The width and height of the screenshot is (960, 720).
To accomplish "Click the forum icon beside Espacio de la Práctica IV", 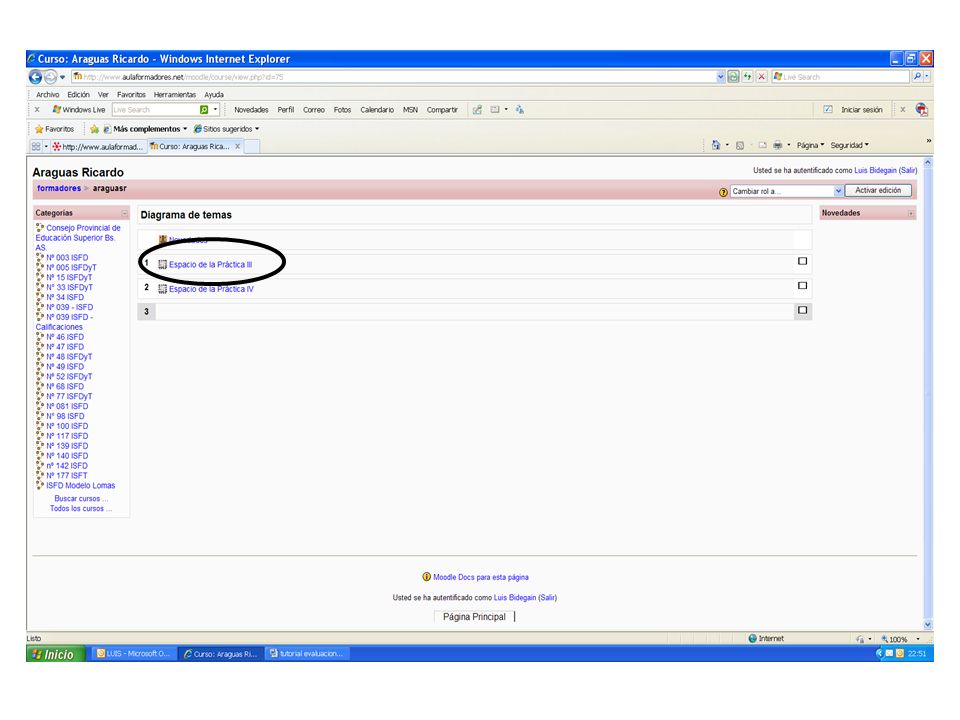I will coord(162,289).
